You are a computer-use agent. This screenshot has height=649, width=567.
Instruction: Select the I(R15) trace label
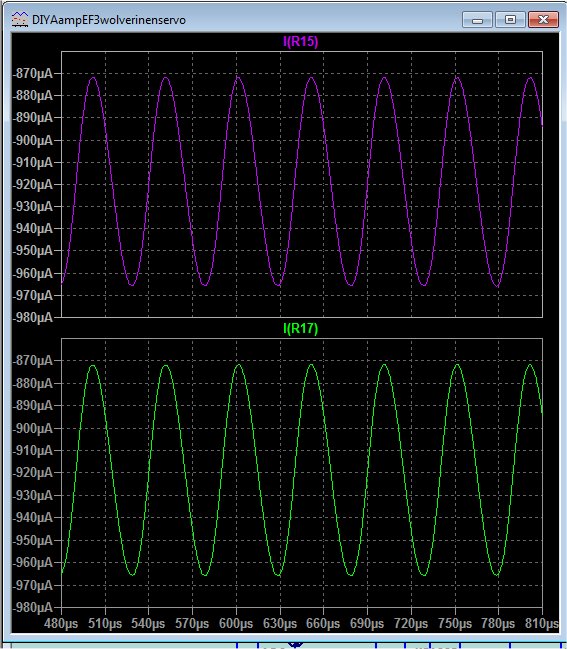pyautogui.click(x=300, y=41)
